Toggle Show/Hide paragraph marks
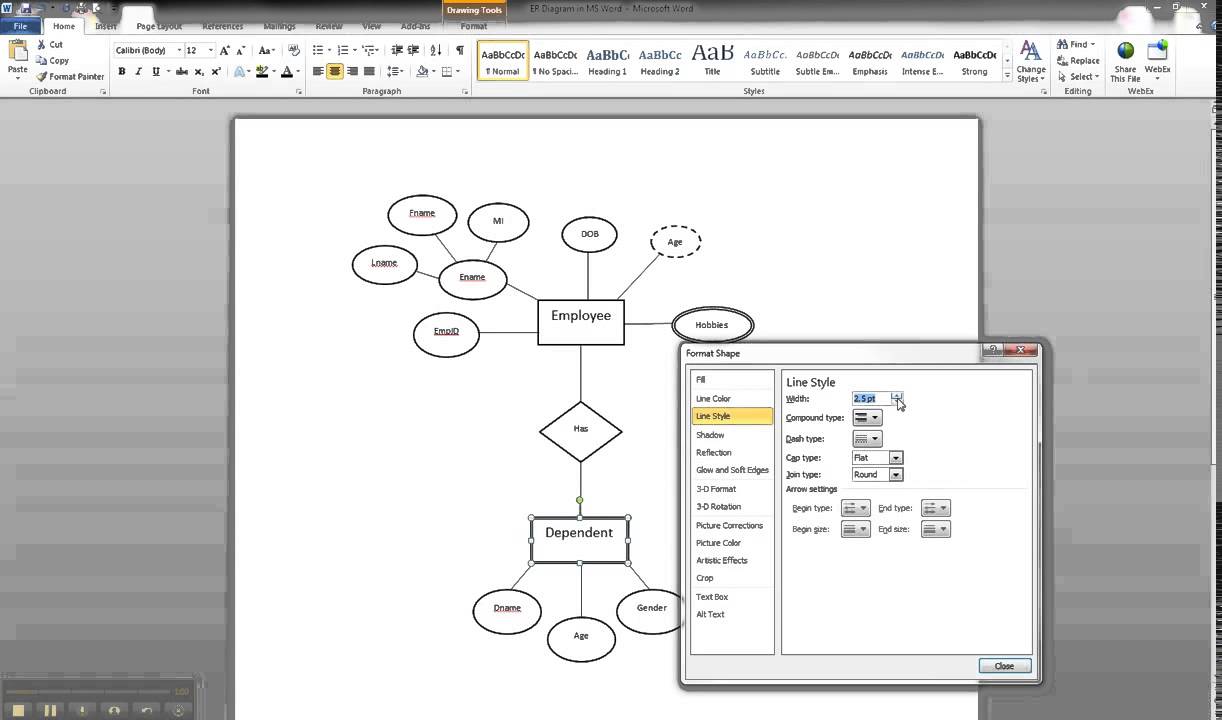This screenshot has width=1222, height=720. (460, 50)
